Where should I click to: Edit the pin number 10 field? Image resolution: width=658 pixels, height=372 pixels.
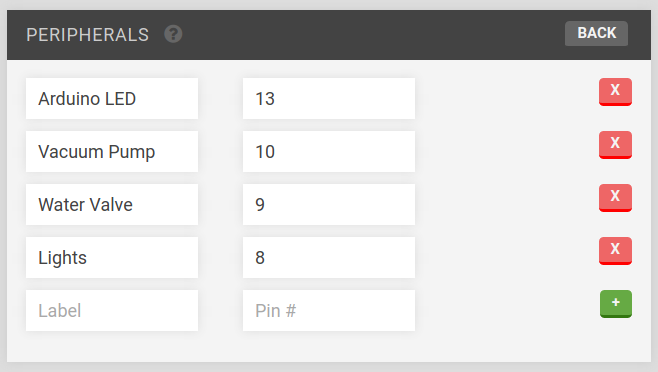point(329,152)
